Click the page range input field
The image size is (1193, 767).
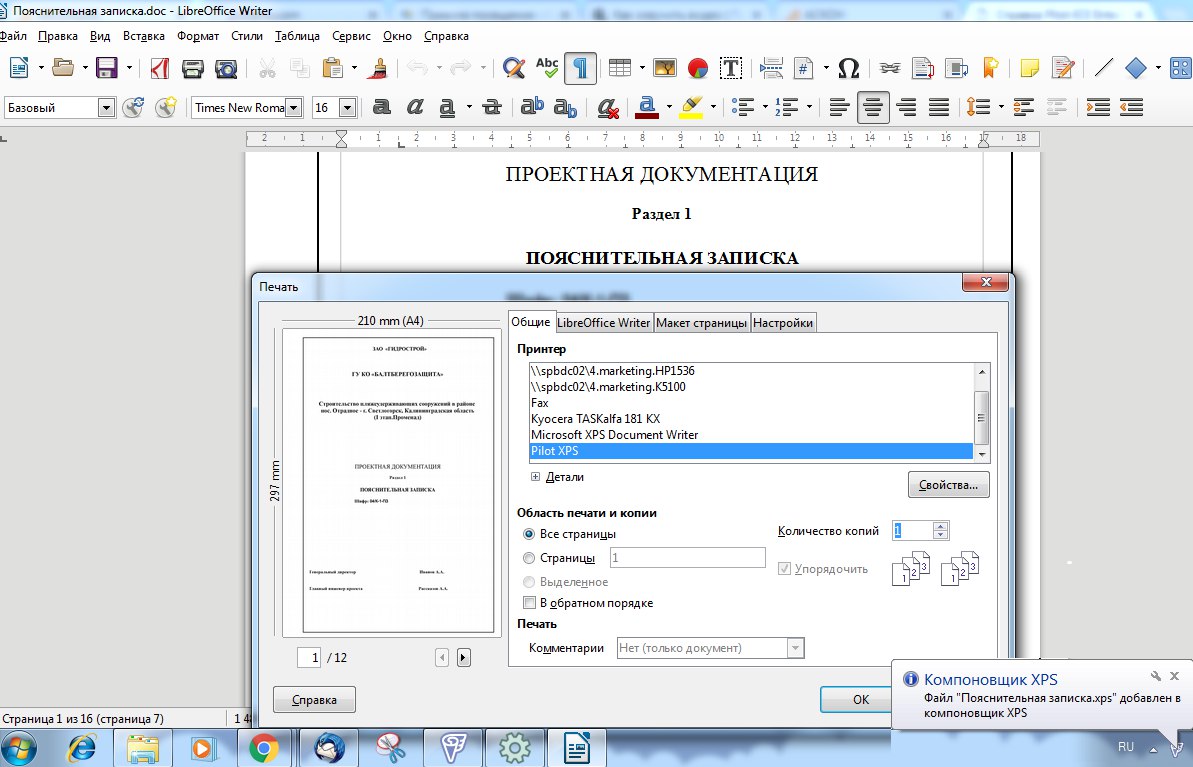[x=687, y=558]
